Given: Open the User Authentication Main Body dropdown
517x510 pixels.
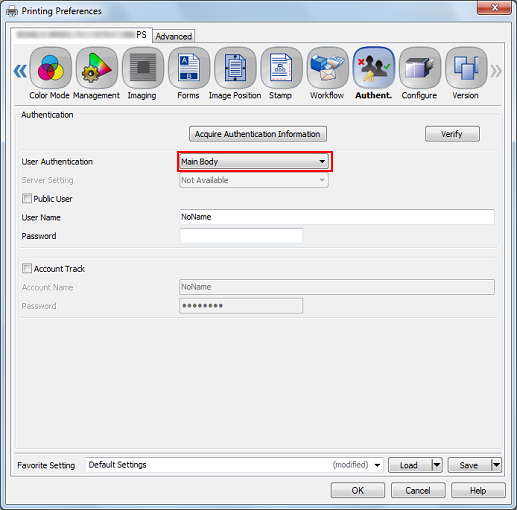Looking at the screenshot, I should coord(254,162).
